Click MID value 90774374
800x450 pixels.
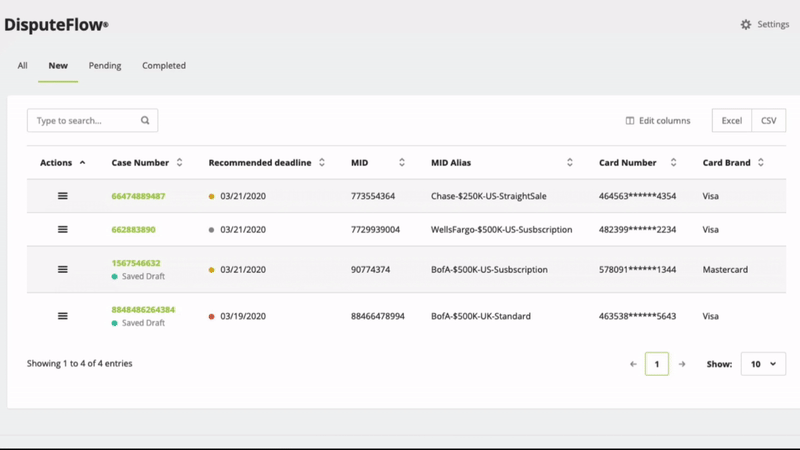pos(370,269)
